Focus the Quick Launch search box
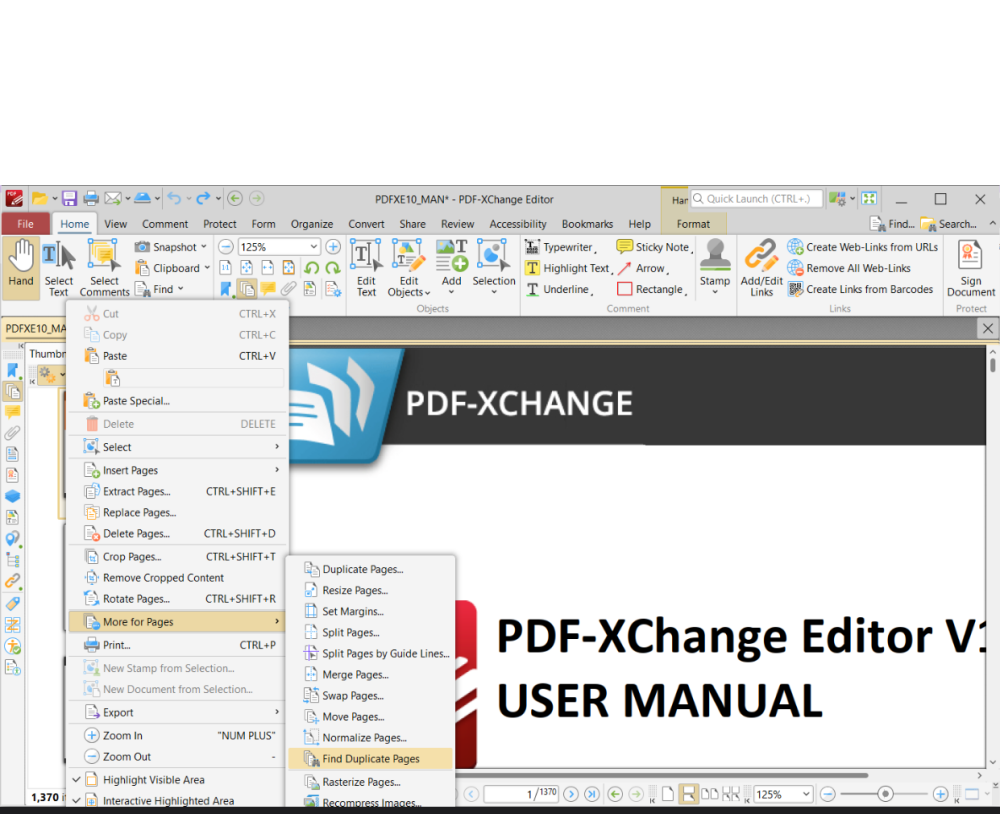 click(757, 198)
